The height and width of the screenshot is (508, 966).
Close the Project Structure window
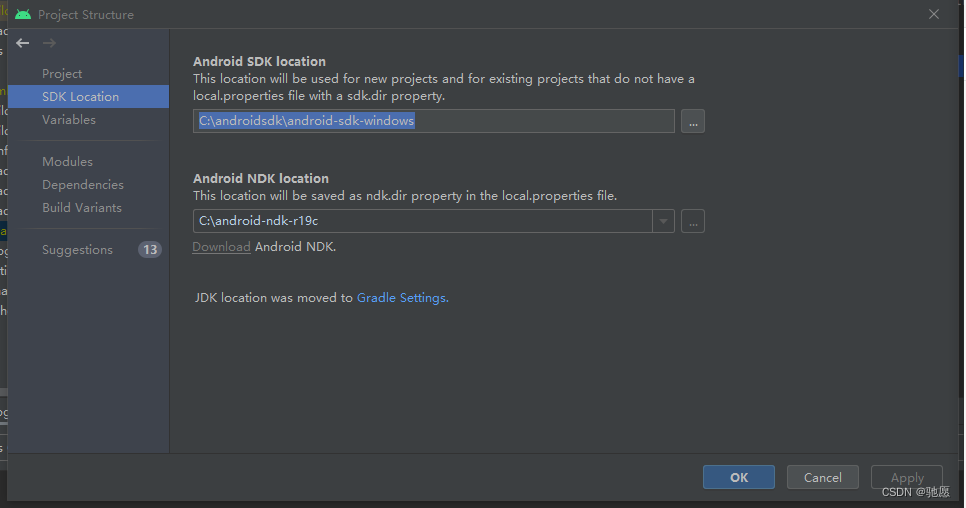[934, 14]
